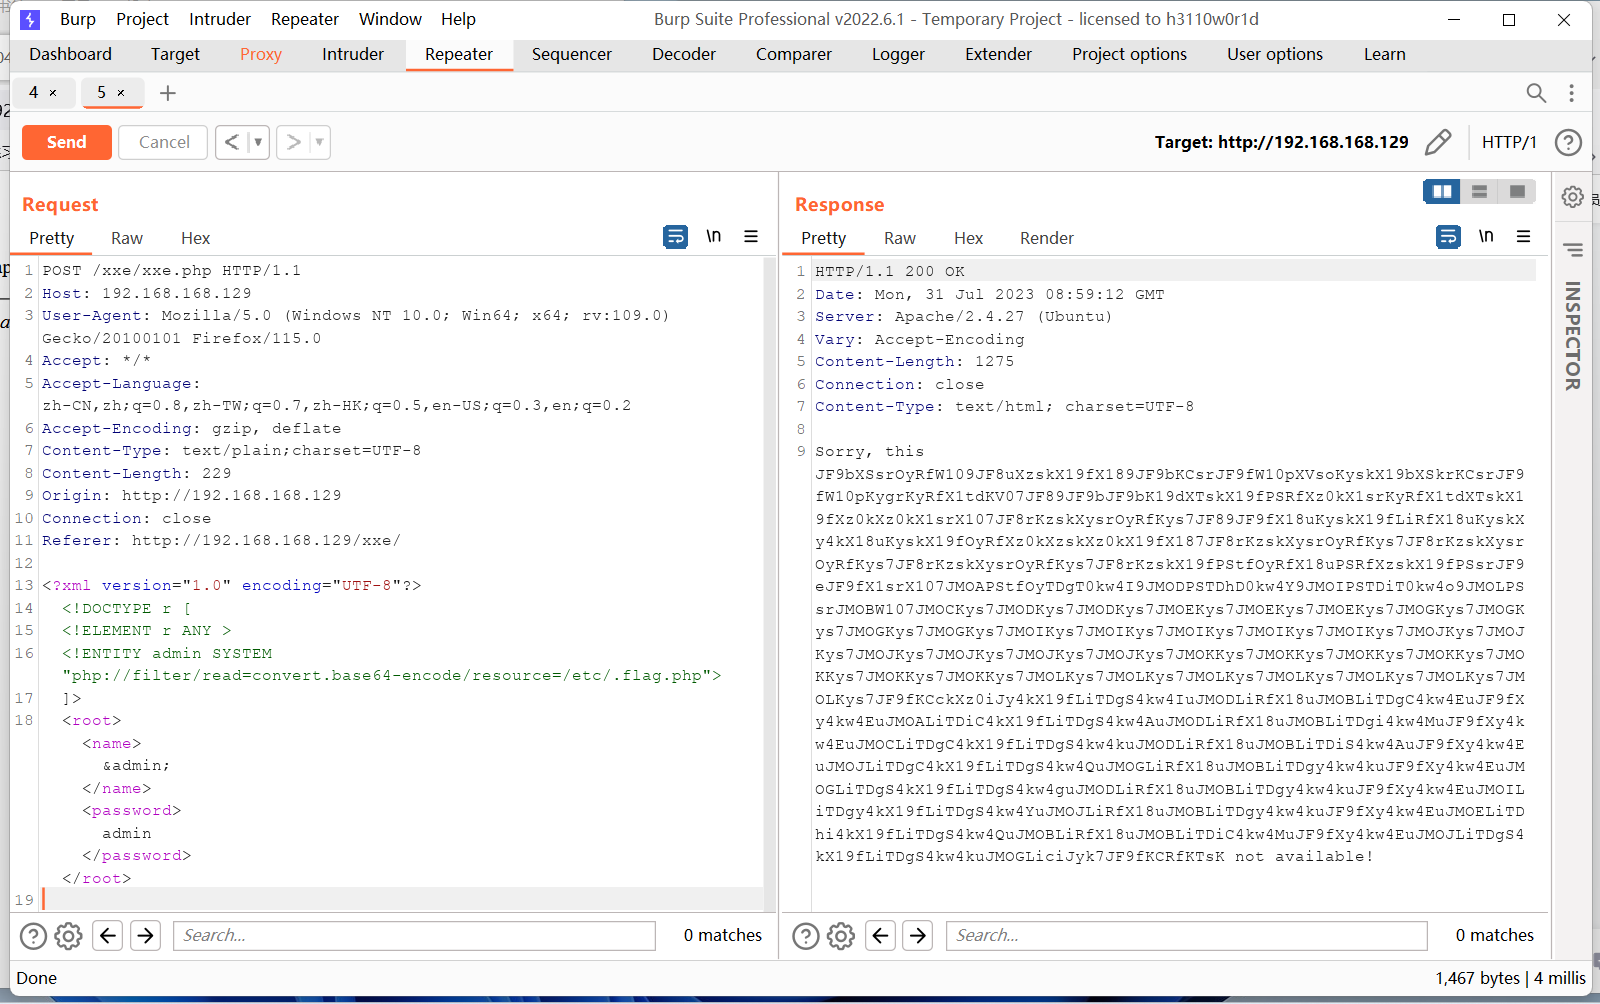Toggle word wrap in Request editor
This screenshot has width=1600, height=1004.
click(676, 237)
